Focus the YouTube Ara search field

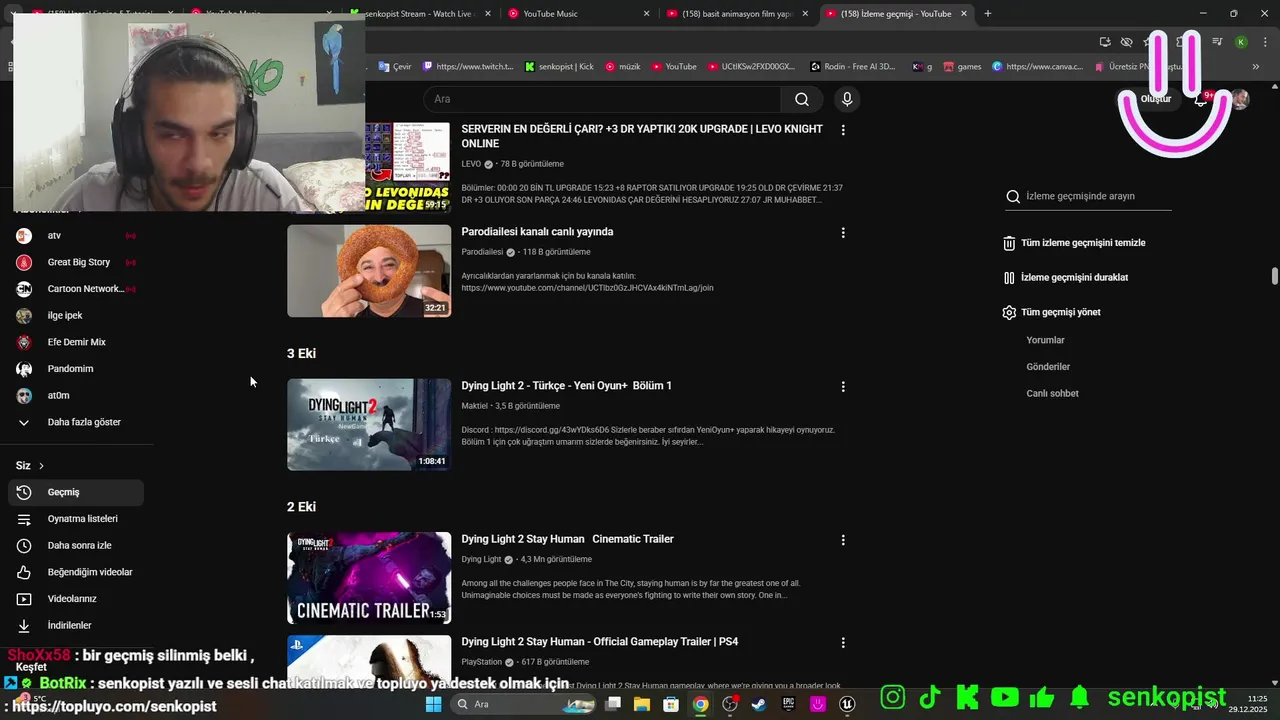coord(602,99)
